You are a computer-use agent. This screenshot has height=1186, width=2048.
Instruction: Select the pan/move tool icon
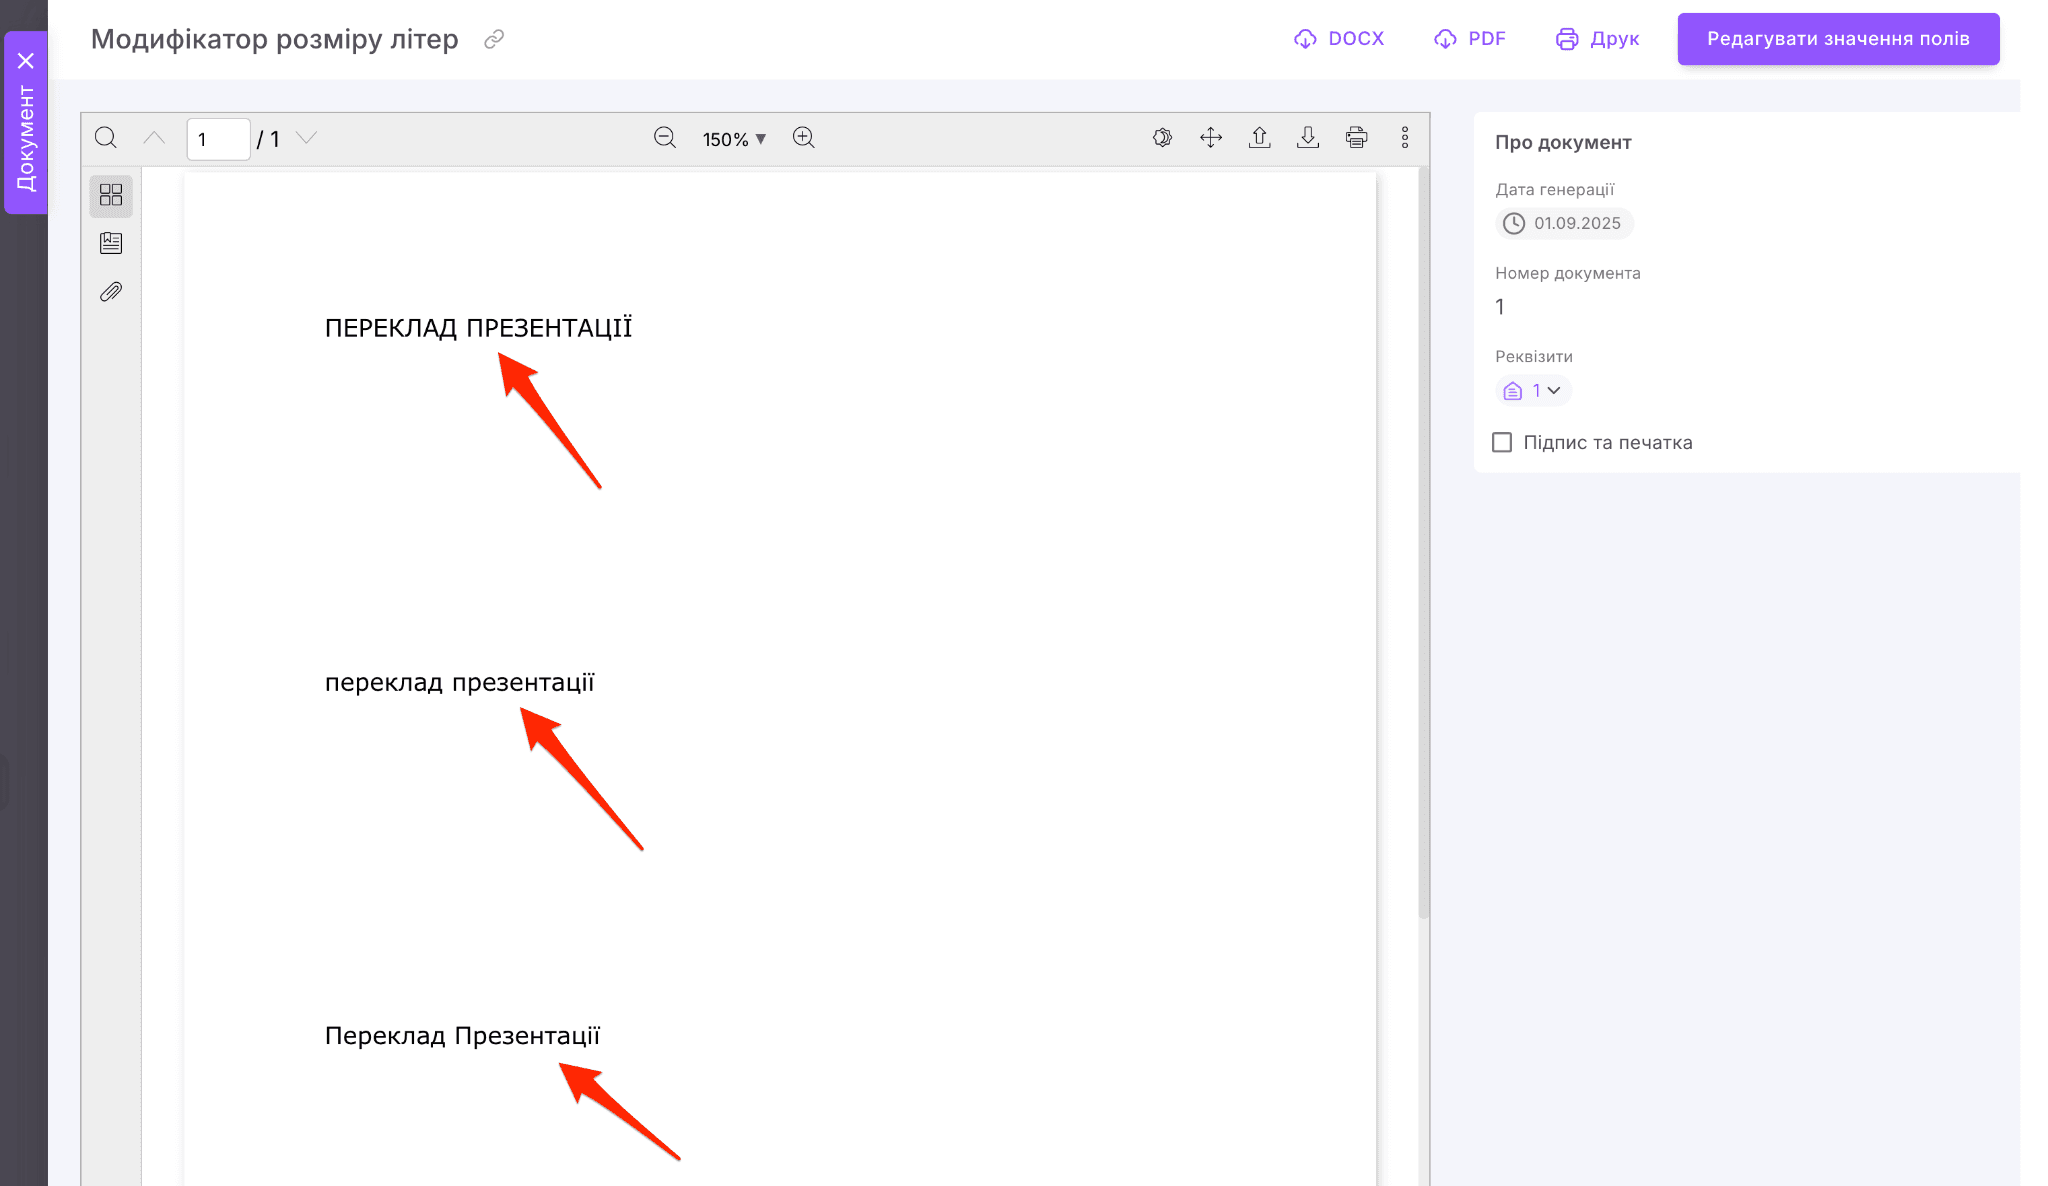click(1211, 138)
